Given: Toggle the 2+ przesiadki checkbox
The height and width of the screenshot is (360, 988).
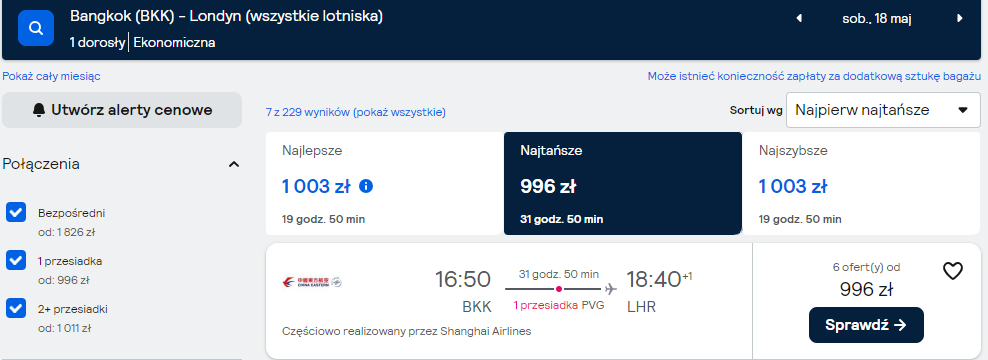Looking at the screenshot, I should coord(16,309).
